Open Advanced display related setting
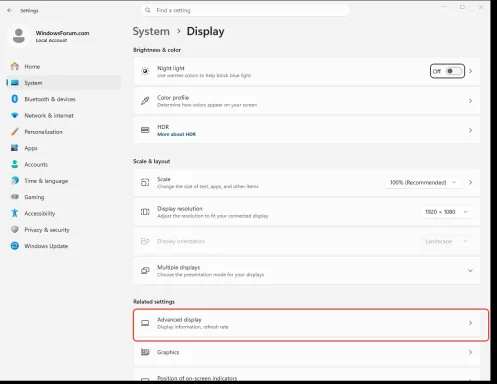Image resolution: width=497 pixels, height=384 pixels. pyautogui.click(x=307, y=323)
